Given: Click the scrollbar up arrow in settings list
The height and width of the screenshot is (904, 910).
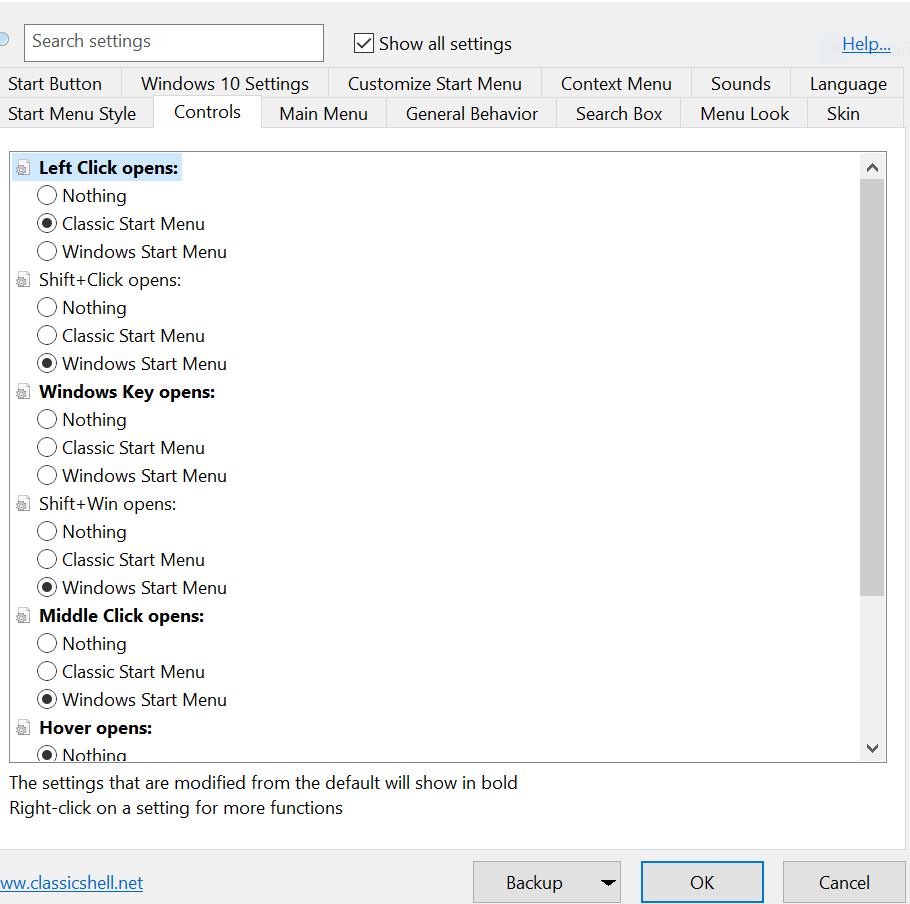Looking at the screenshot, I should (x=871, y=168).
